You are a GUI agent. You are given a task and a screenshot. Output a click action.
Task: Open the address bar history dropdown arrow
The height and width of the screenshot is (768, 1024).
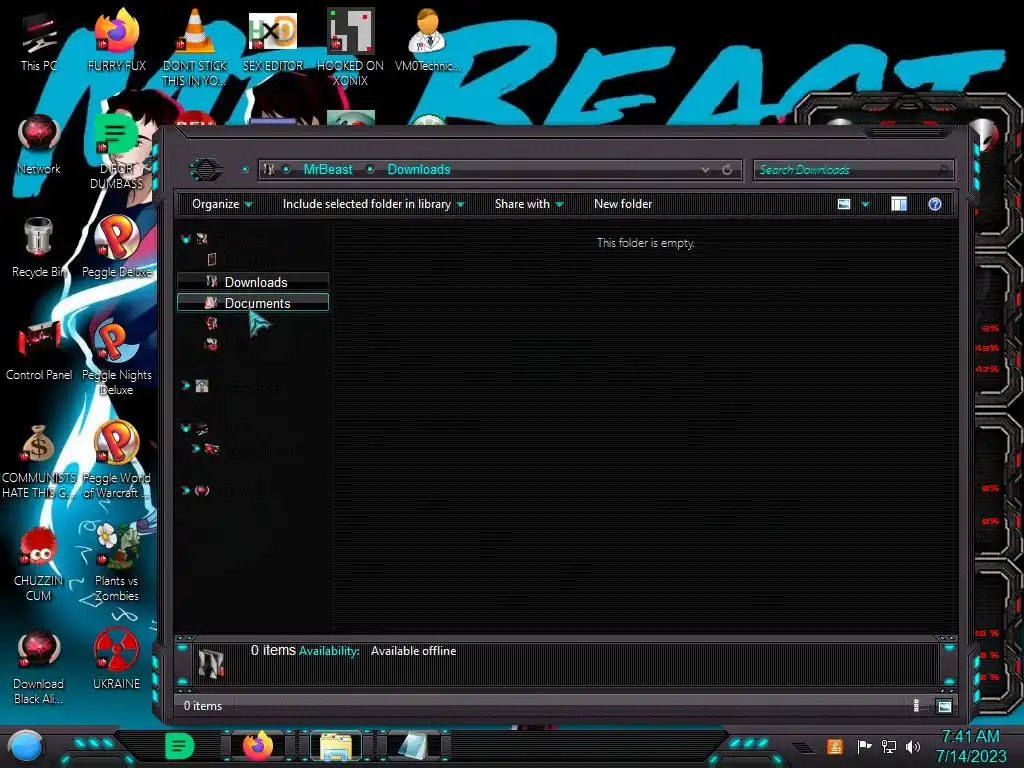pyautogui.click(x=705, y=170)
